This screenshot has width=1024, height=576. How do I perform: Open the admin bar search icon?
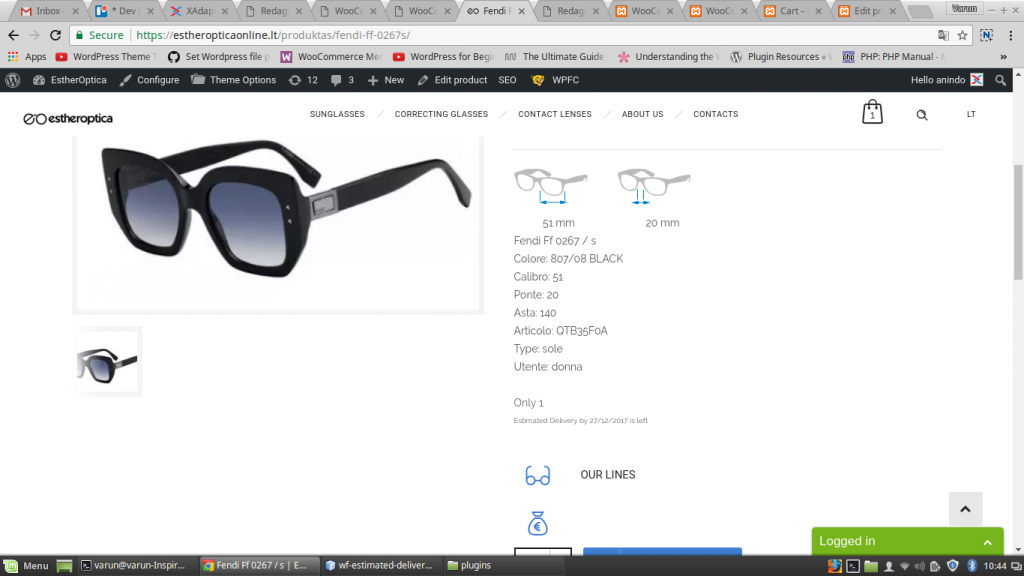click(1000, 80)
